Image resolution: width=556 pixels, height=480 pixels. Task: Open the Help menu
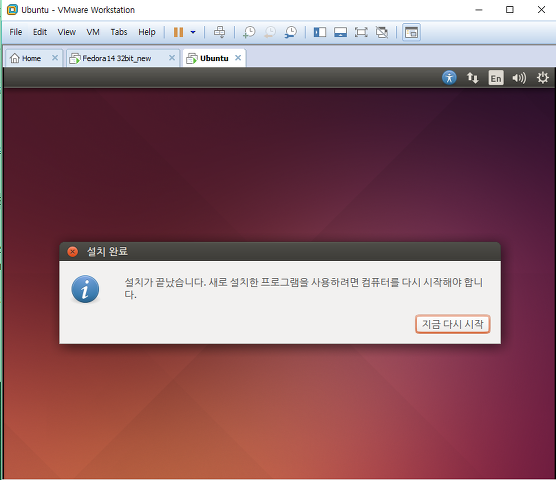coord(147,32)
